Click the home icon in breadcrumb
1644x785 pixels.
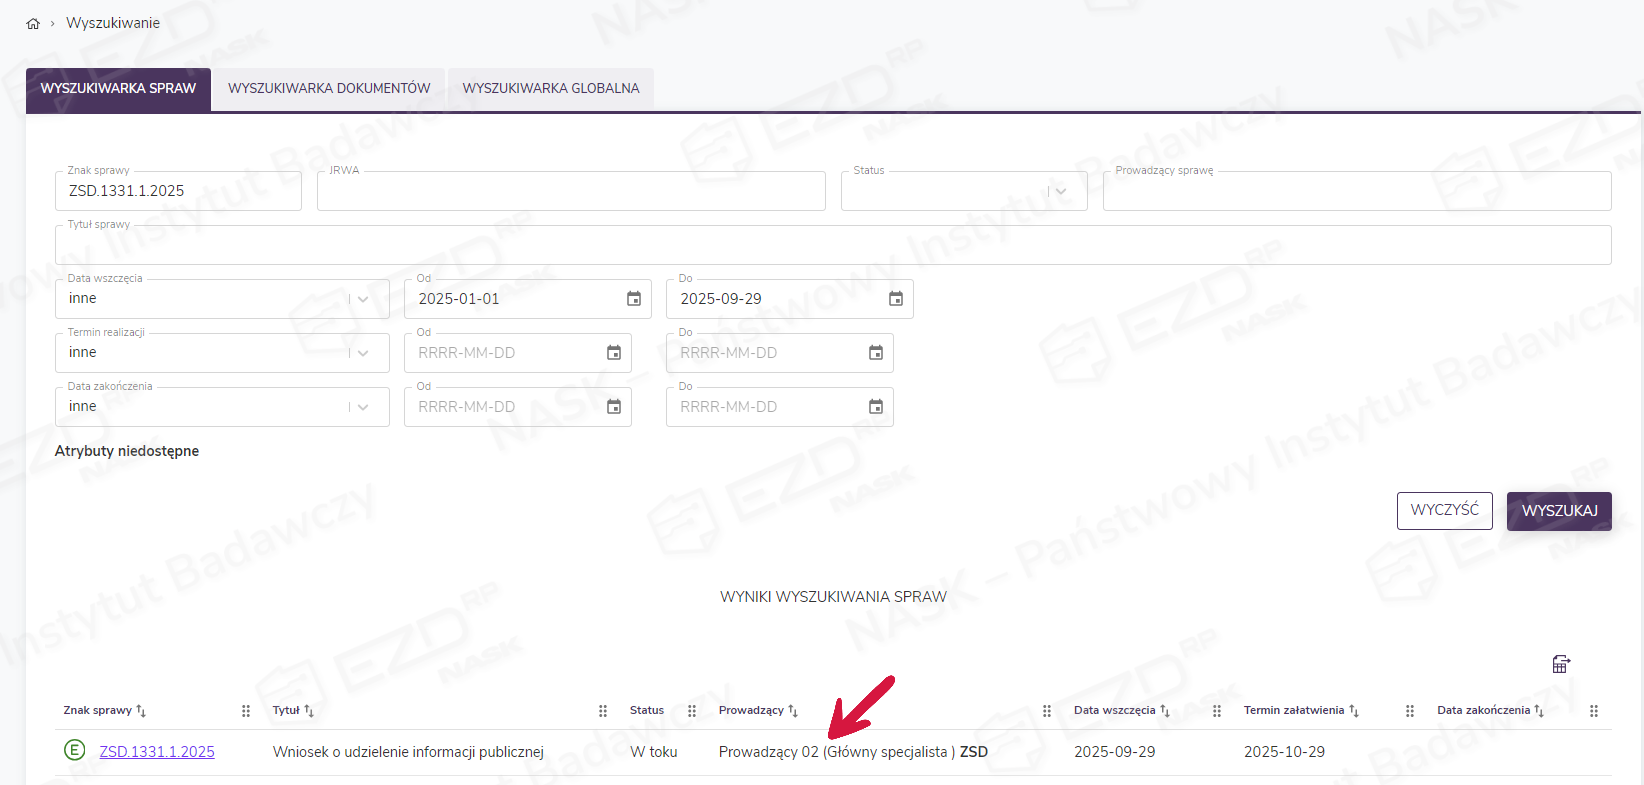[x=33, y=24]
